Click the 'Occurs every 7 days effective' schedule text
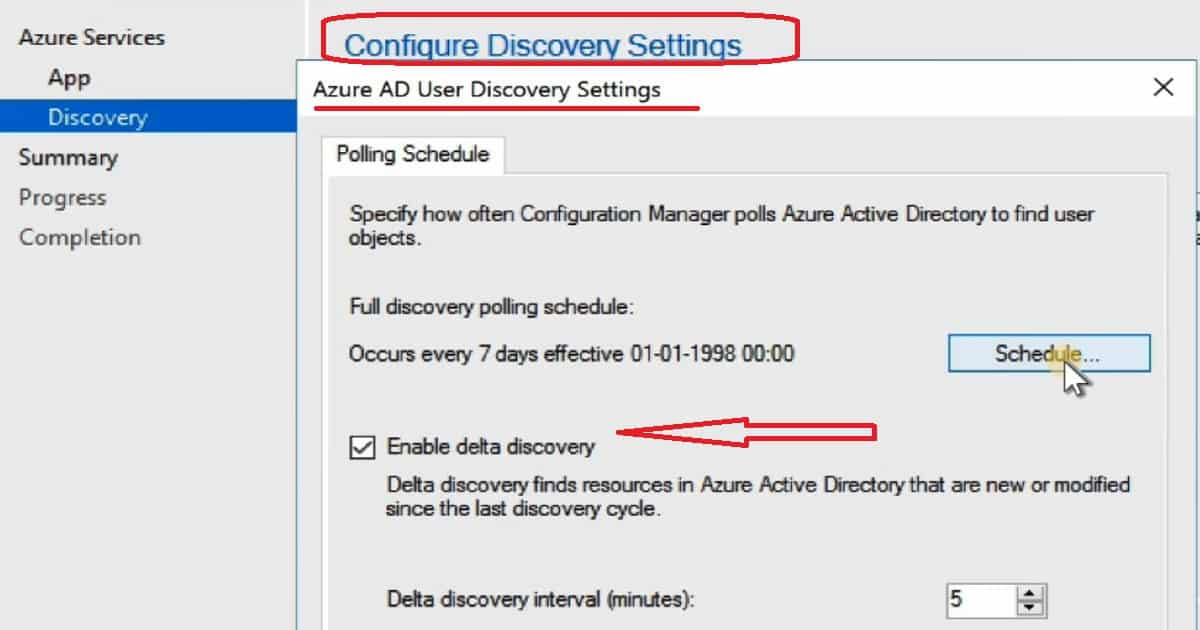Screen dimensions: 1200x630 pyautogui.click(x=572, y=353)
